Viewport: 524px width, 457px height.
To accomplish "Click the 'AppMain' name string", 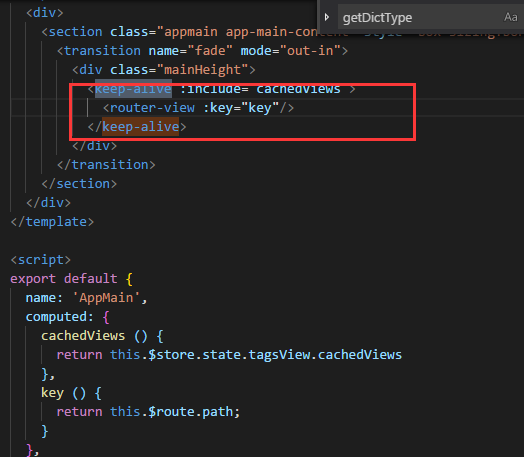I will coord(106,298).
